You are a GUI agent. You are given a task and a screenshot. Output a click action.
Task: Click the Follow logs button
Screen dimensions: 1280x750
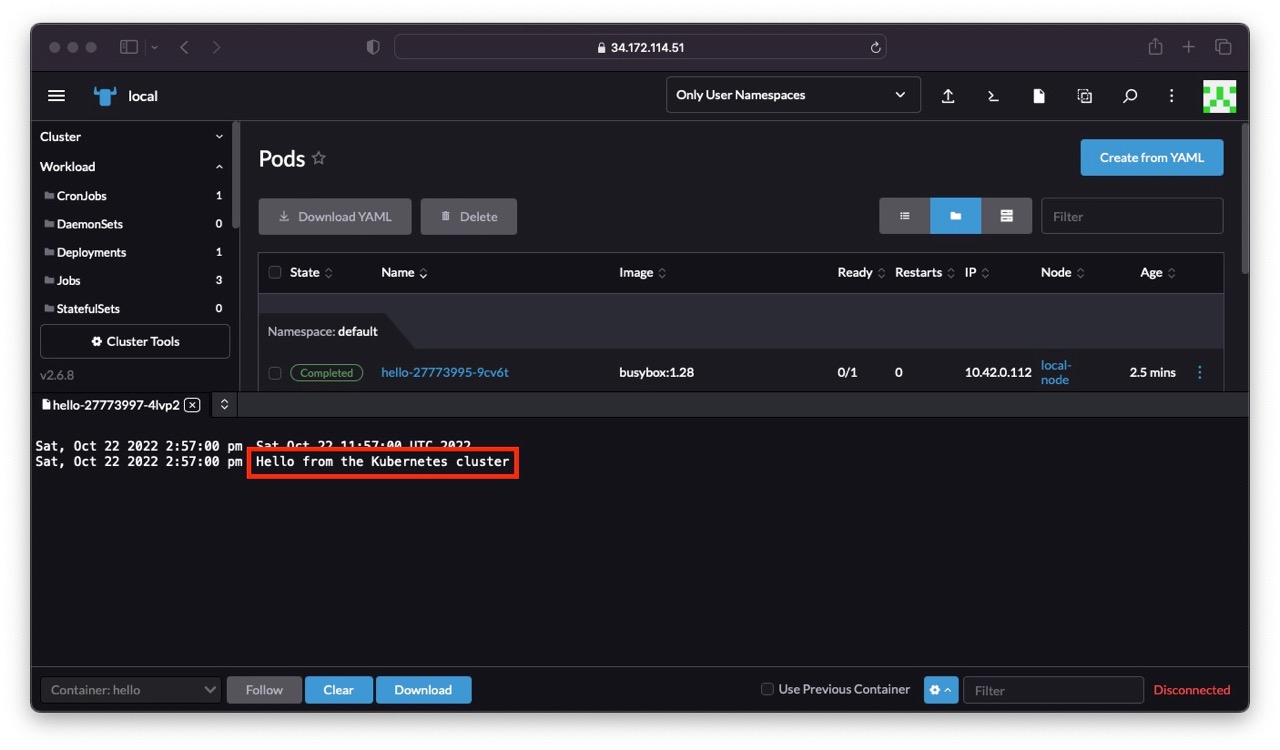coord(264,690)
